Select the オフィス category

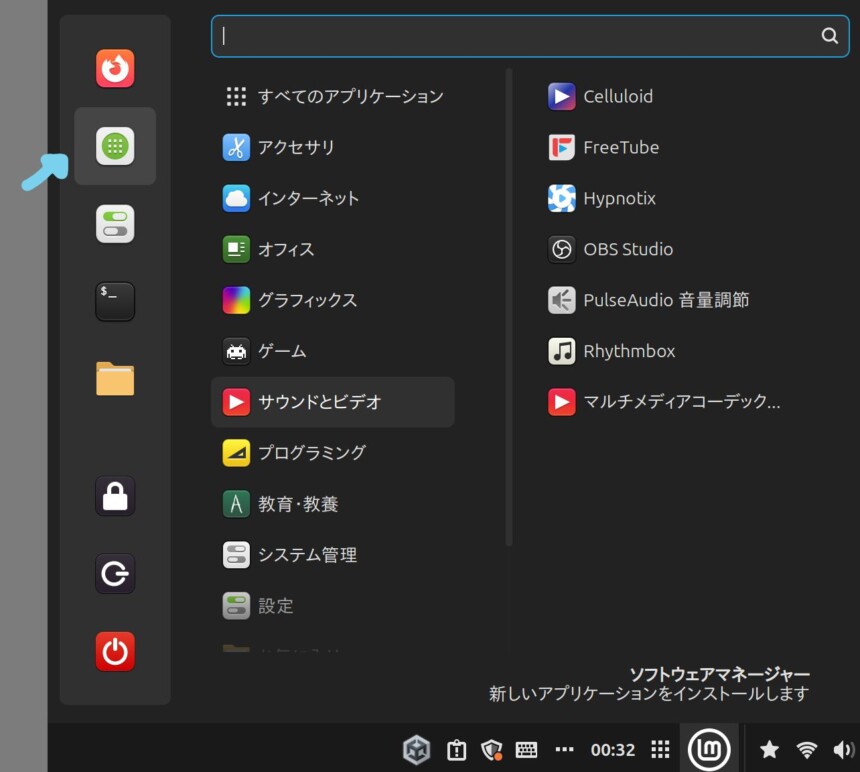(x=333, y=249)
